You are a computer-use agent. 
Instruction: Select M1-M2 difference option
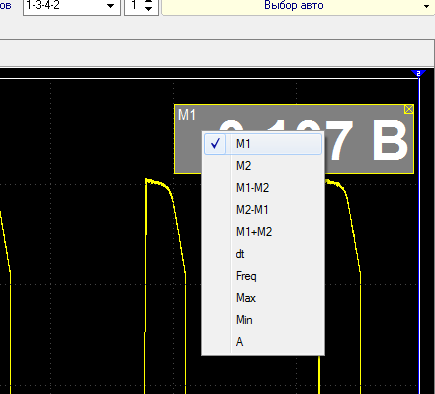pyautogui.click(x=263, y=188)
